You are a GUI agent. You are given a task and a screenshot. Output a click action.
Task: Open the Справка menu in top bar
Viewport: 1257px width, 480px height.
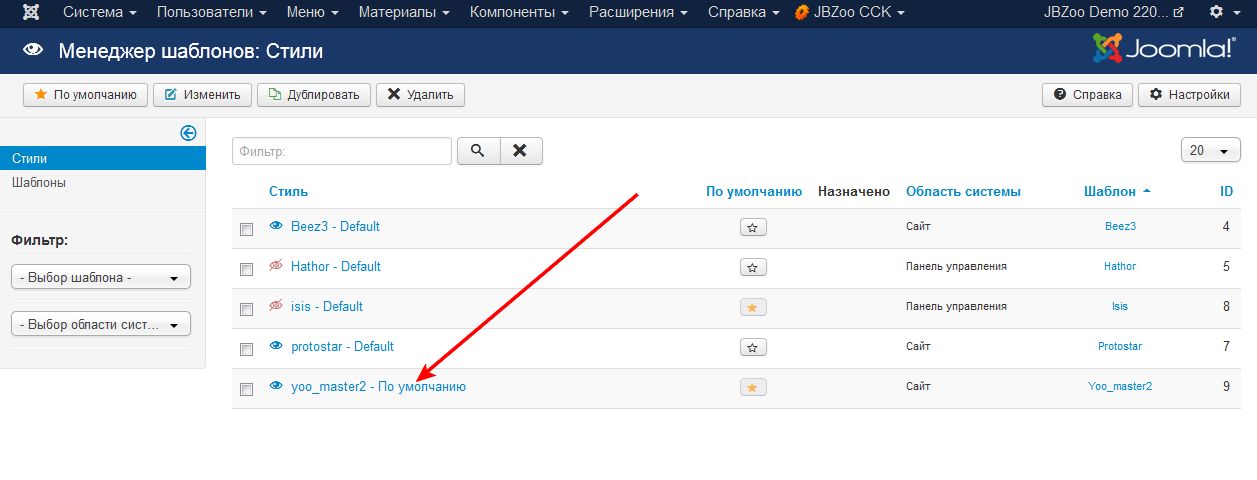743,13
